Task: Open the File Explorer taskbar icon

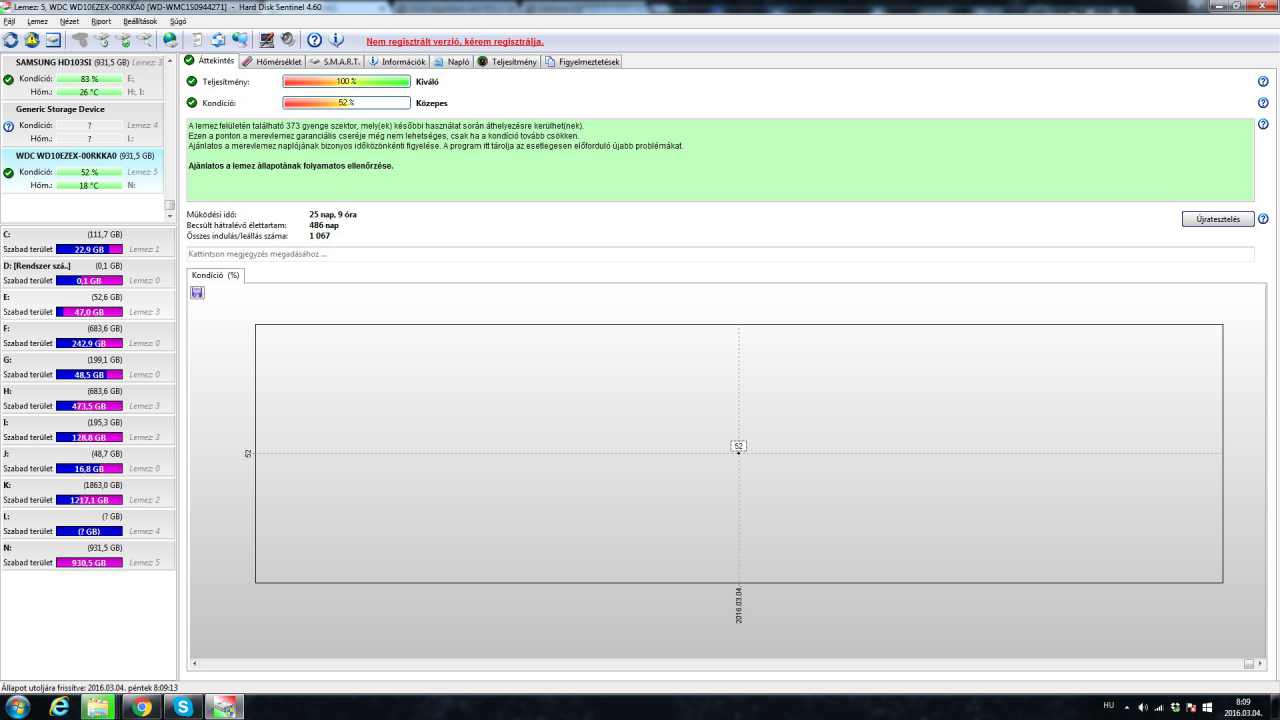Action: [99, 707]
